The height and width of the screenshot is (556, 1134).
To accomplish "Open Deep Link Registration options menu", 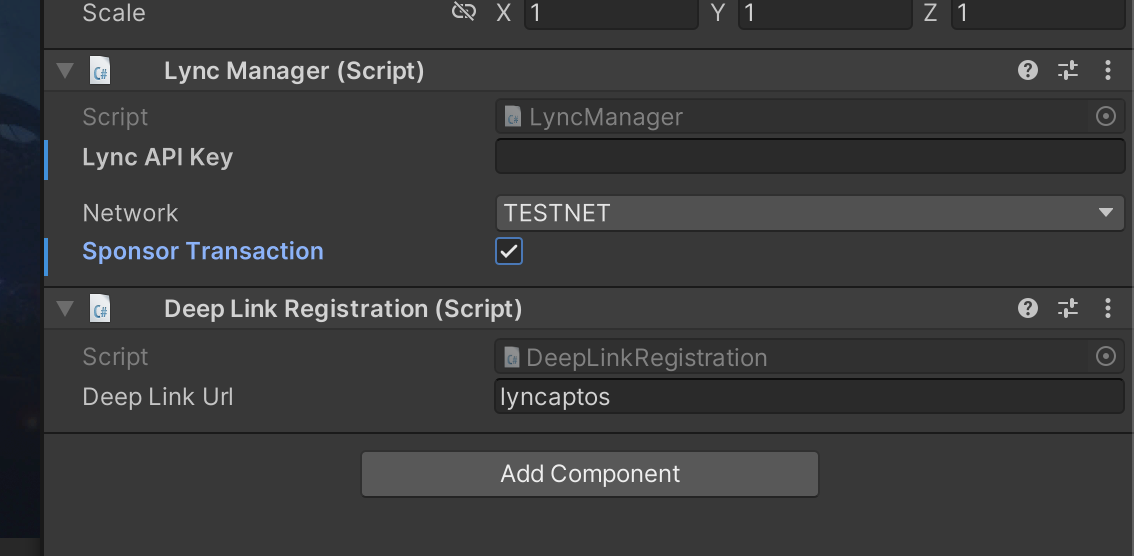I will coord(1108,308).
